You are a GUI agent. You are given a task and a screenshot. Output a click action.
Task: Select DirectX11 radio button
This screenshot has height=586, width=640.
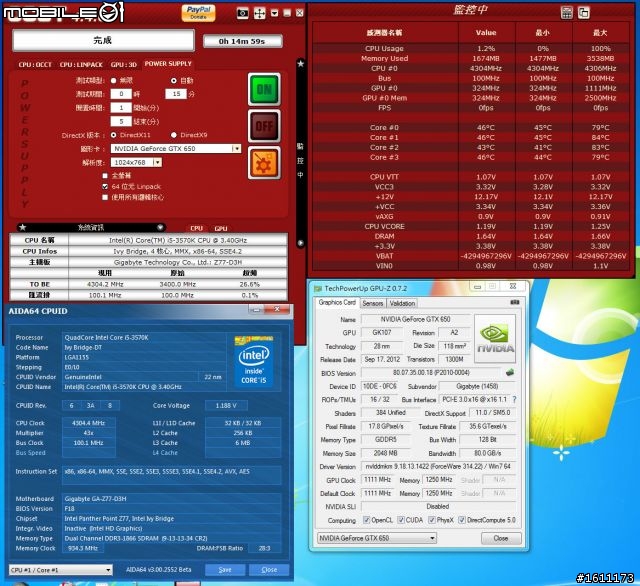(x=113, y=135)
